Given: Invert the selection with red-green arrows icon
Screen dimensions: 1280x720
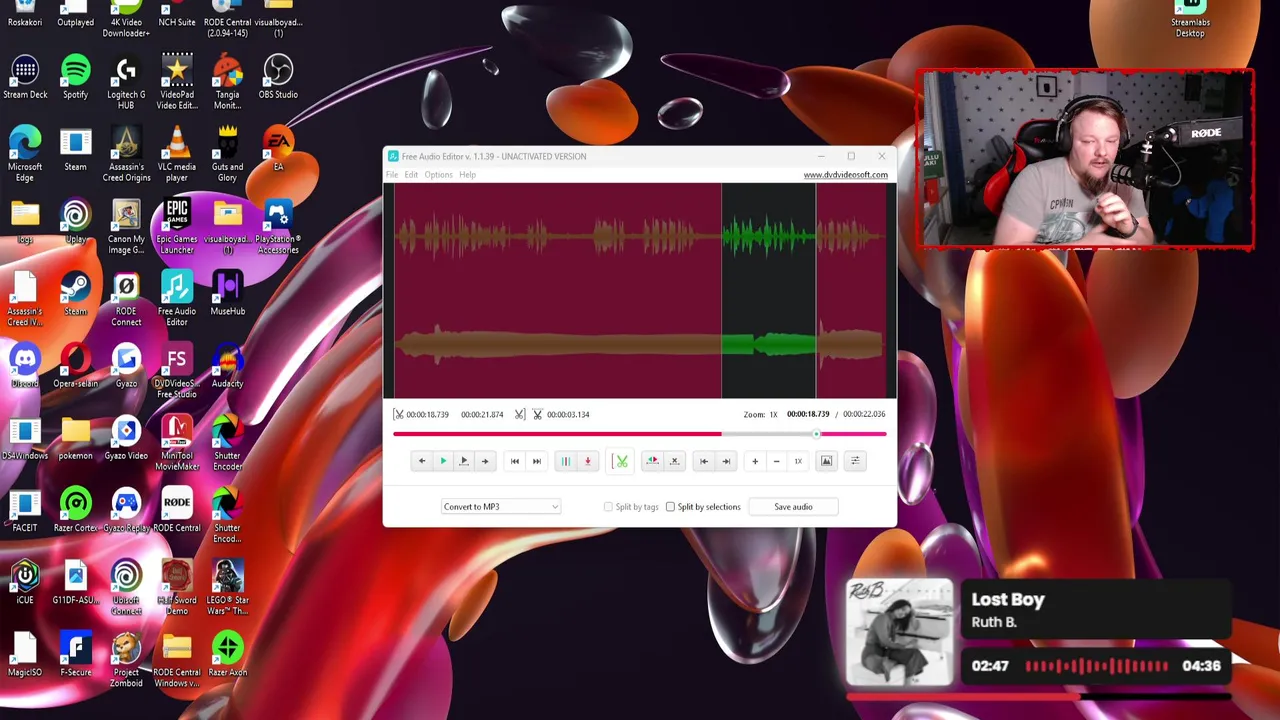Looking at the screenshot, I should [x=652, y=461].
